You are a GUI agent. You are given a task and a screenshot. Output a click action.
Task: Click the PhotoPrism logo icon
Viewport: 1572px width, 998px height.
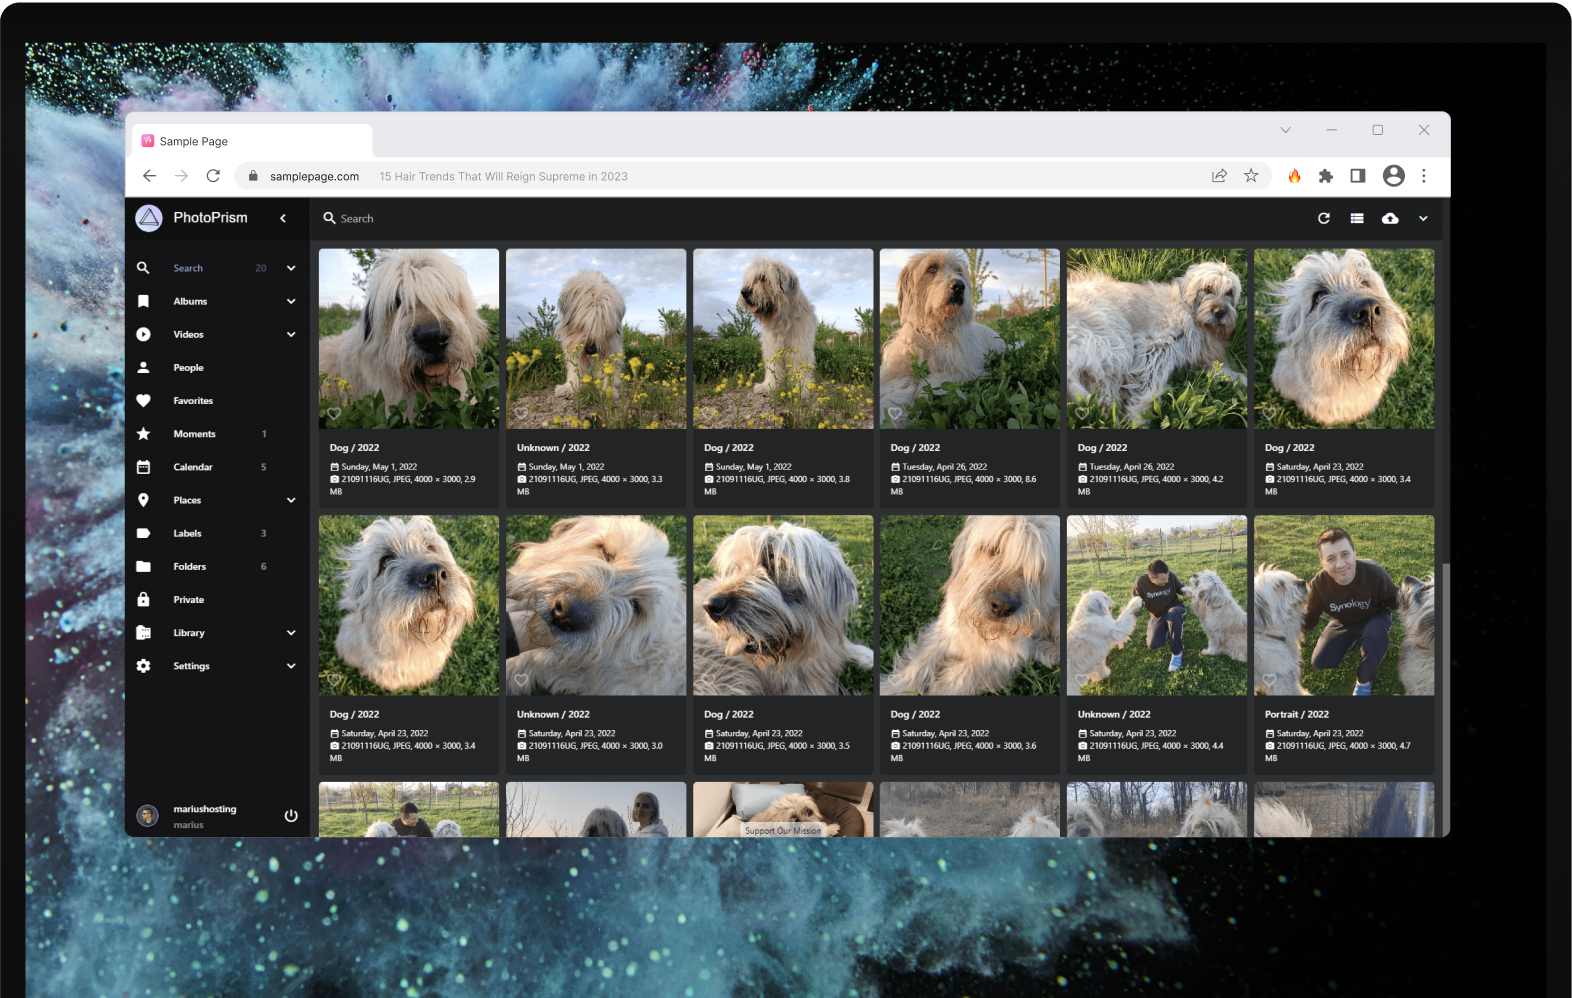pyautogui.click(x=149, y=218)
